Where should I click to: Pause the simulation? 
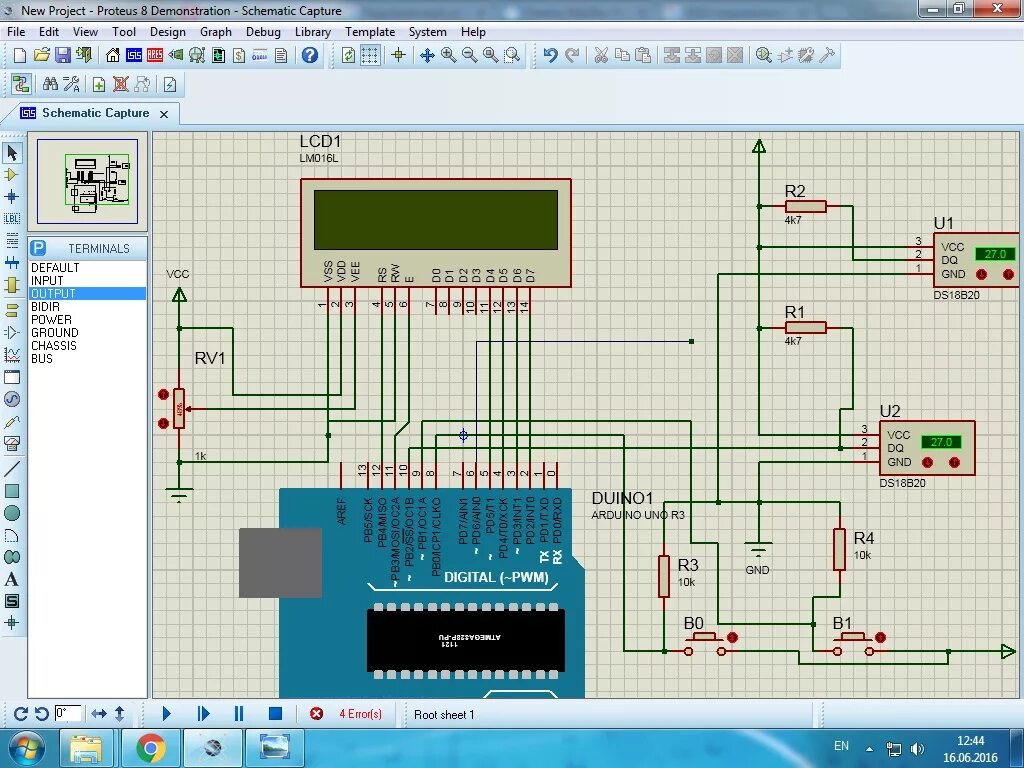tap(239, 714)
